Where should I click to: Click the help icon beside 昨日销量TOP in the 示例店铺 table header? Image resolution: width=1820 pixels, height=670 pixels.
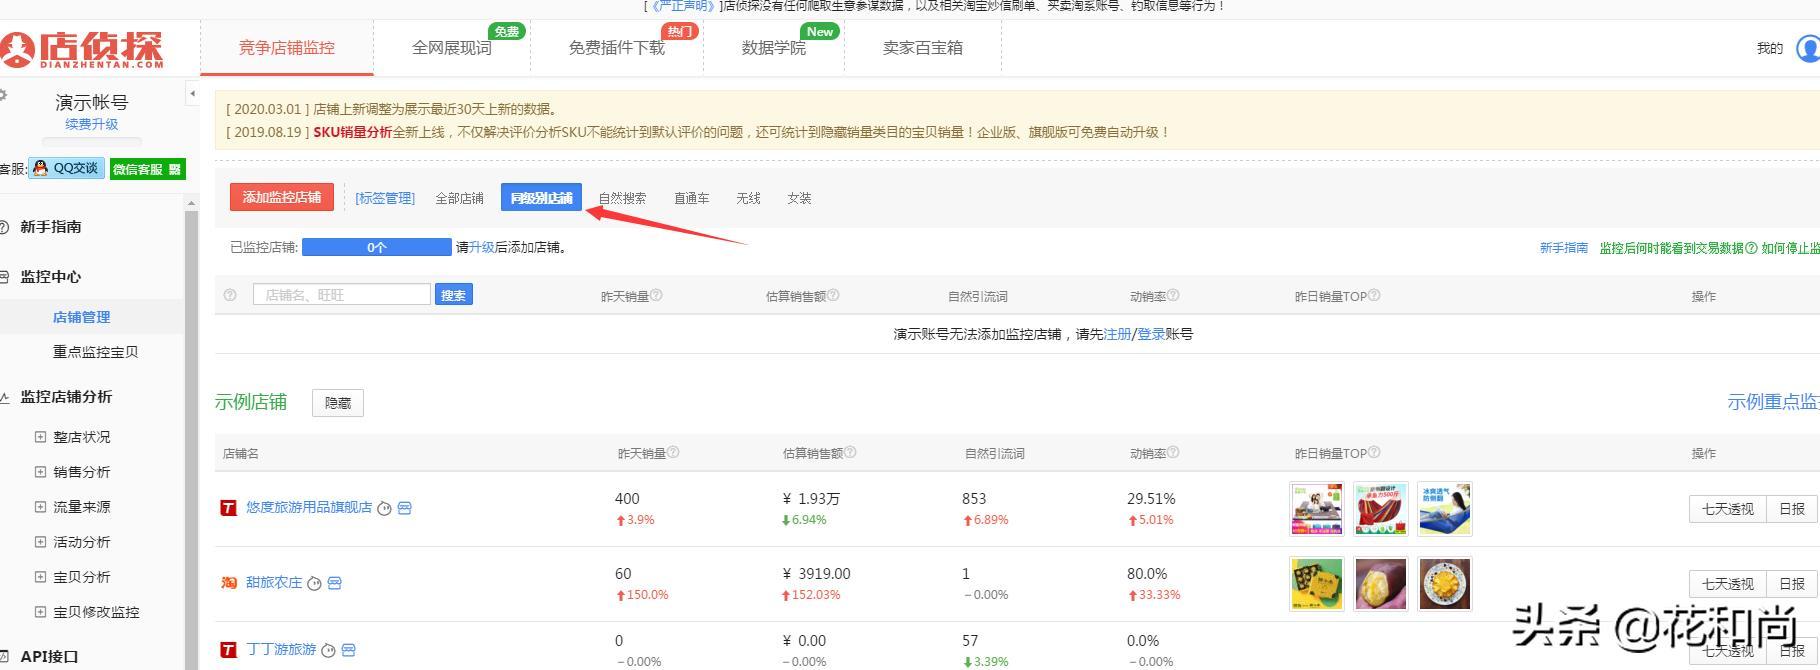[x=1374, y=452]
